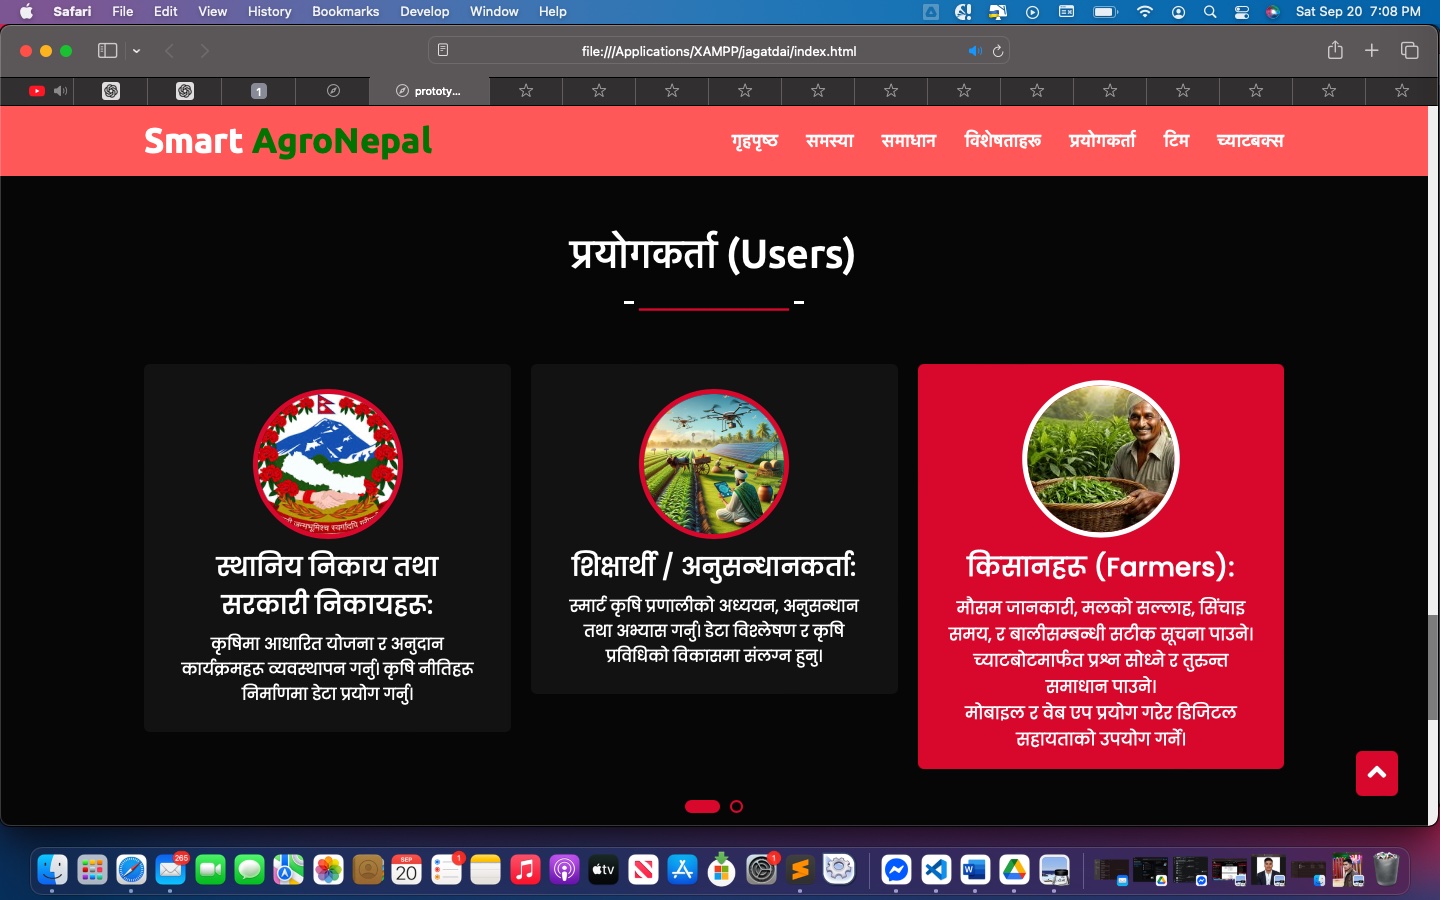Click the समस्या navigation link
Image resolution: width=1440 pixels, height=900 pixels.
[x=829, y=141]
